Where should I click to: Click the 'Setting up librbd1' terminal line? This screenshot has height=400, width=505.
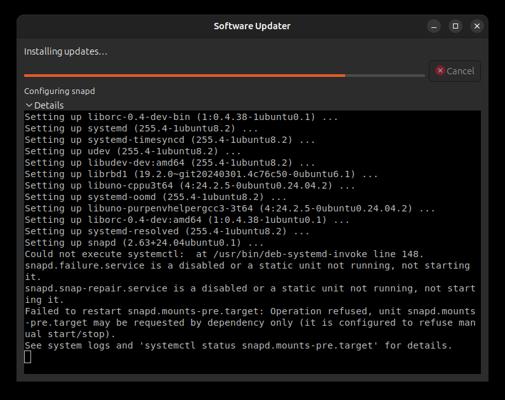201,174
